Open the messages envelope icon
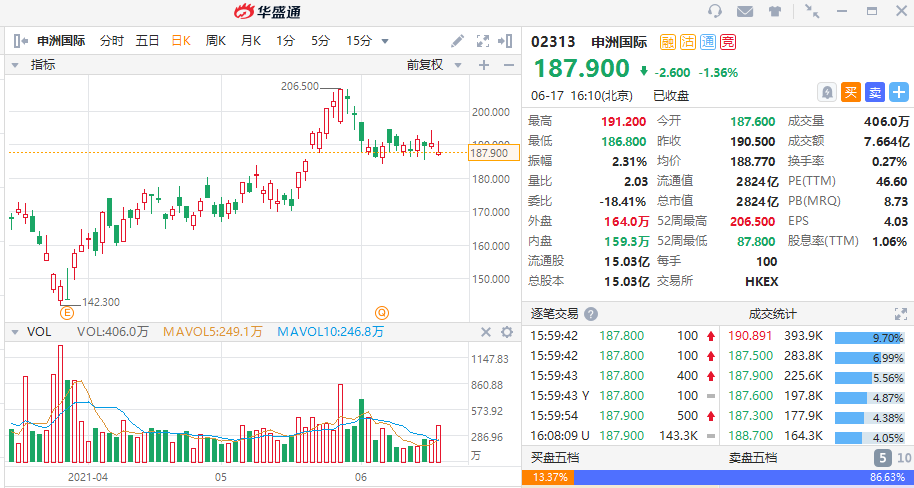The width and height of the screenshot is (914, 488). 744,11
